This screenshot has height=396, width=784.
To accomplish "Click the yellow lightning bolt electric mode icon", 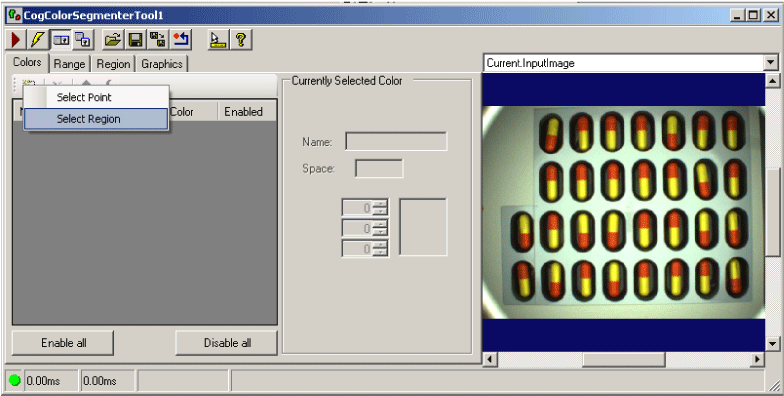I will 38,40.
